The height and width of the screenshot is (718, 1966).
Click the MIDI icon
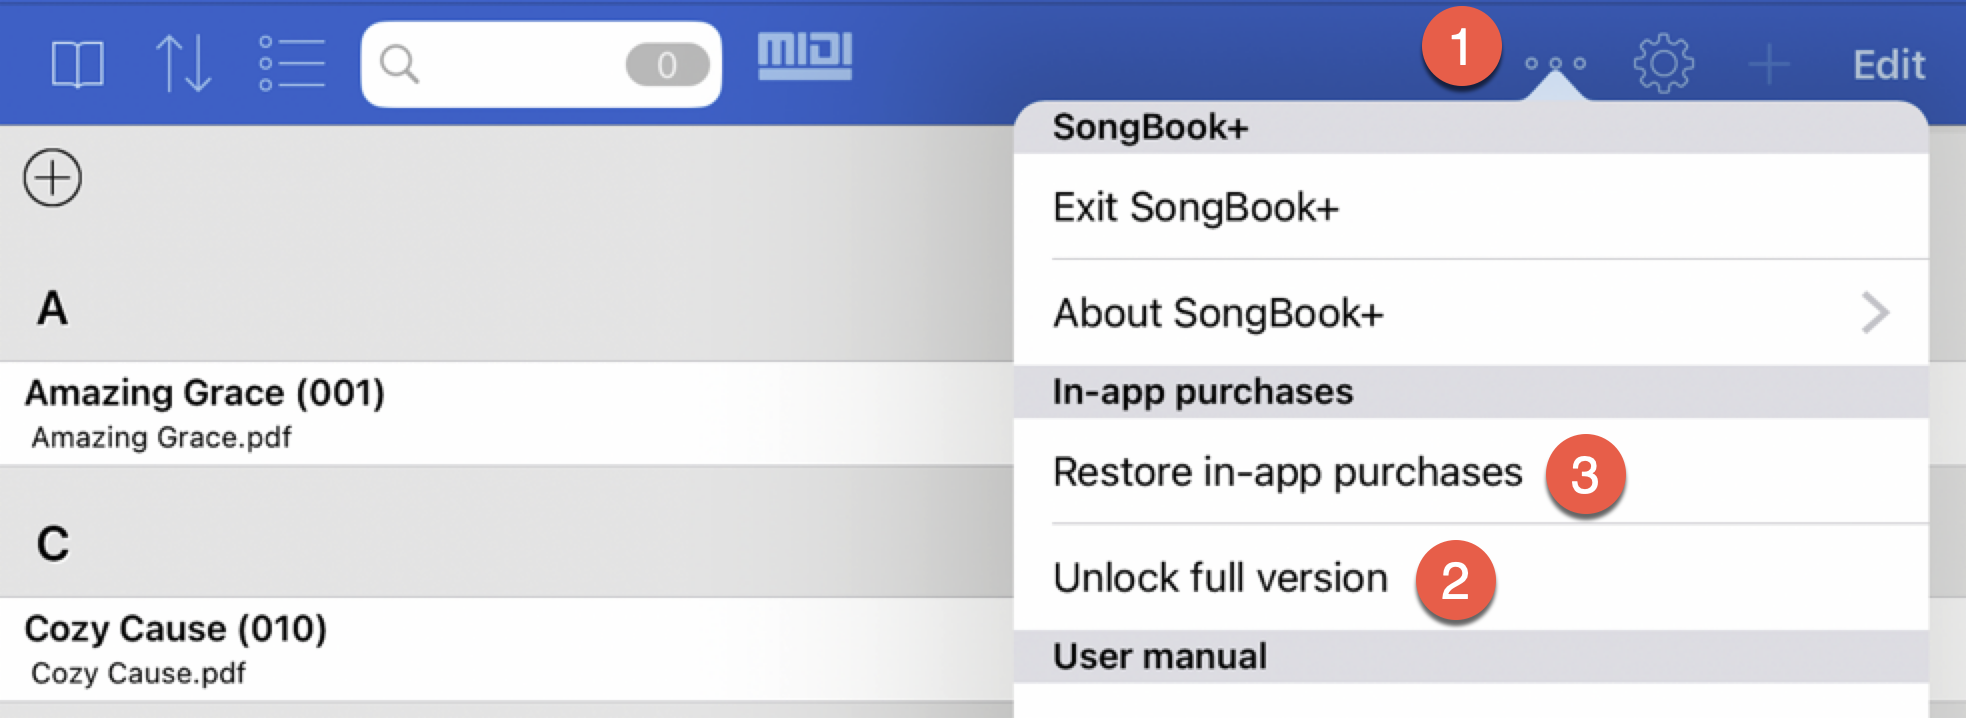pos(805,56)
